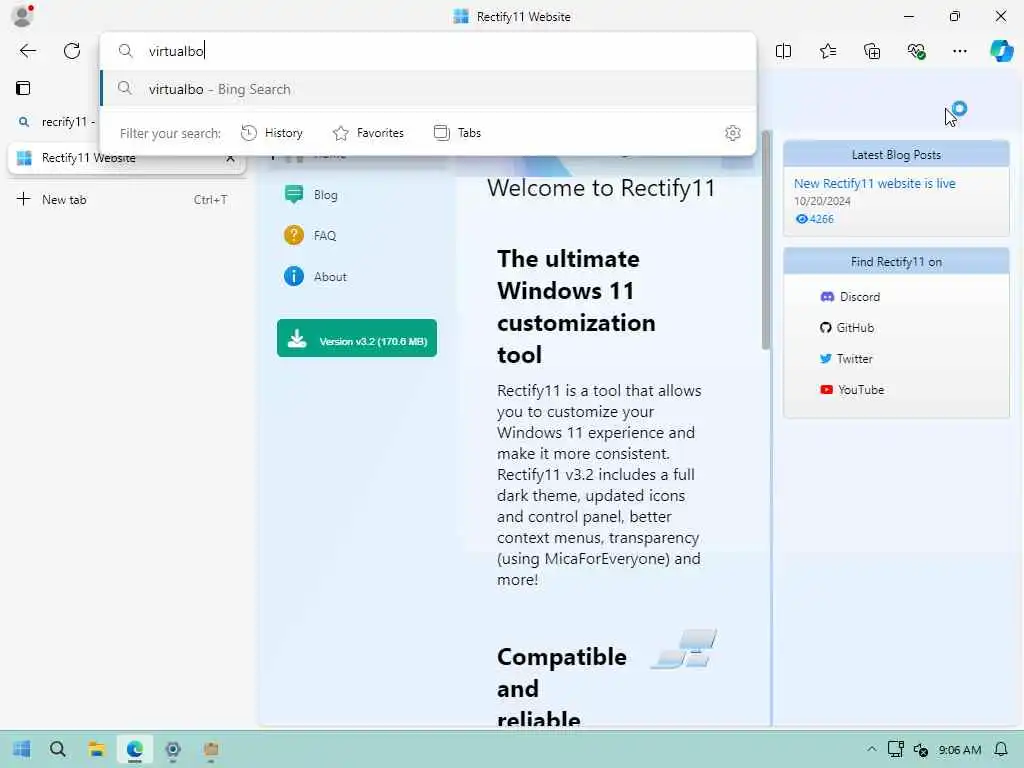Filter search by Favorites
Screen dimensions: 1024x768
point(368,133)
